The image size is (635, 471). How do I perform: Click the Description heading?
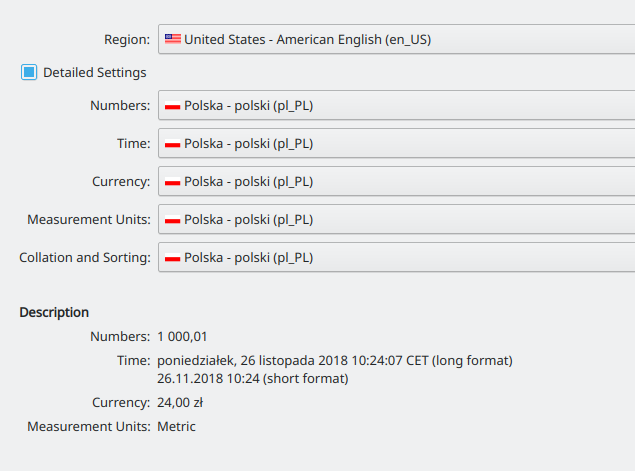point(54,313)
